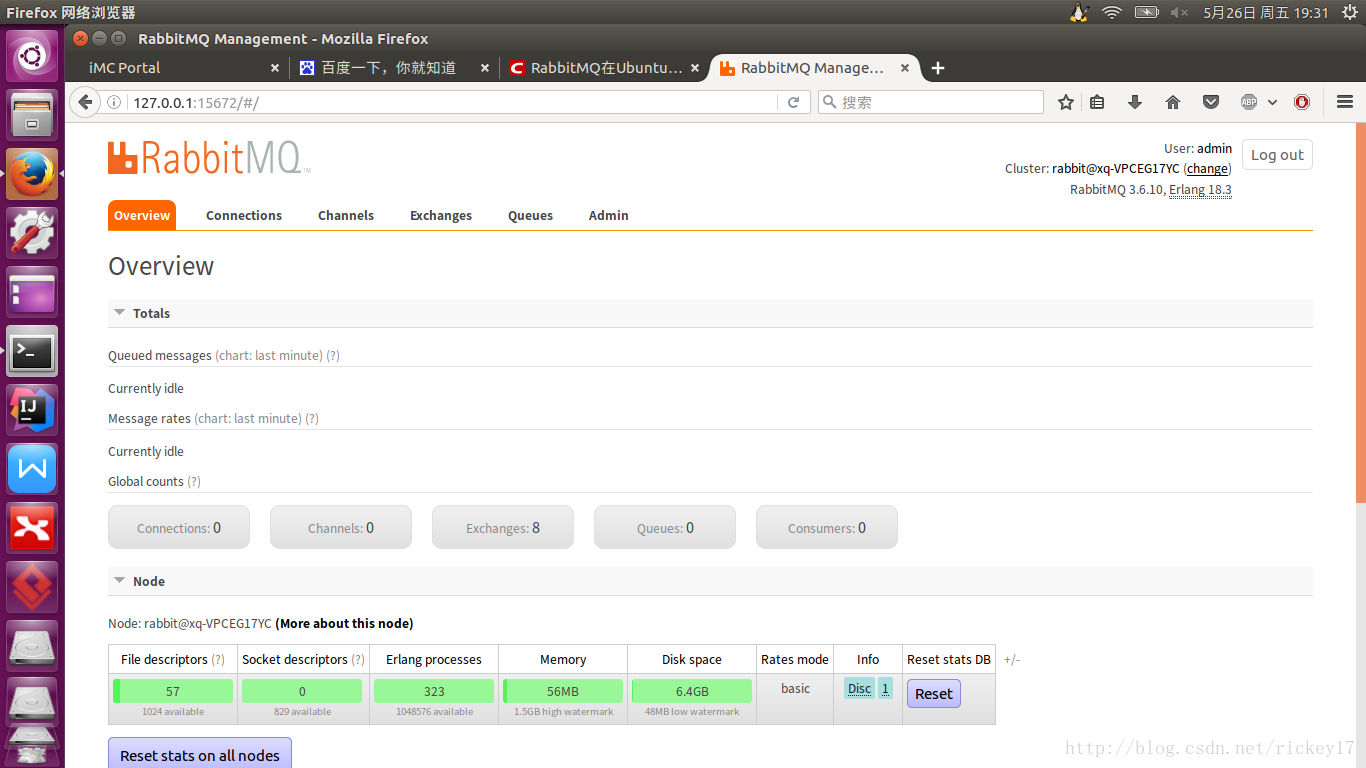
Task: Open the Channels tab
Action: [346, 215]
